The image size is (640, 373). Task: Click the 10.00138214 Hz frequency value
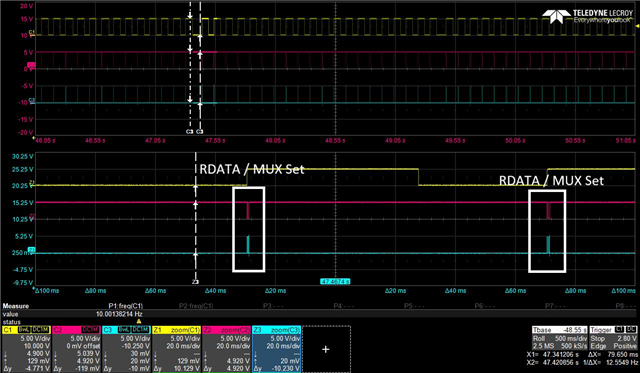pyautogui.click(x=120, y=314)
